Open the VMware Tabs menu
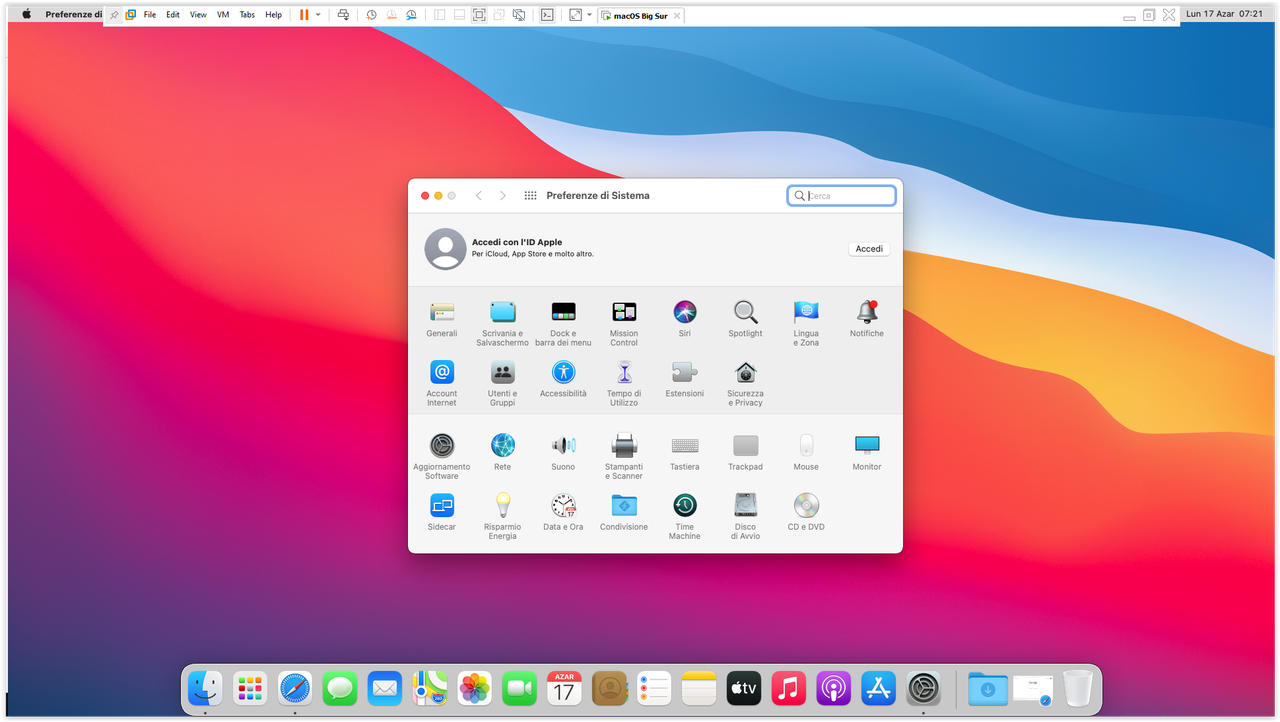This screenshot has height=722, width=1280. pyautogui.click(x=247, y=15)
